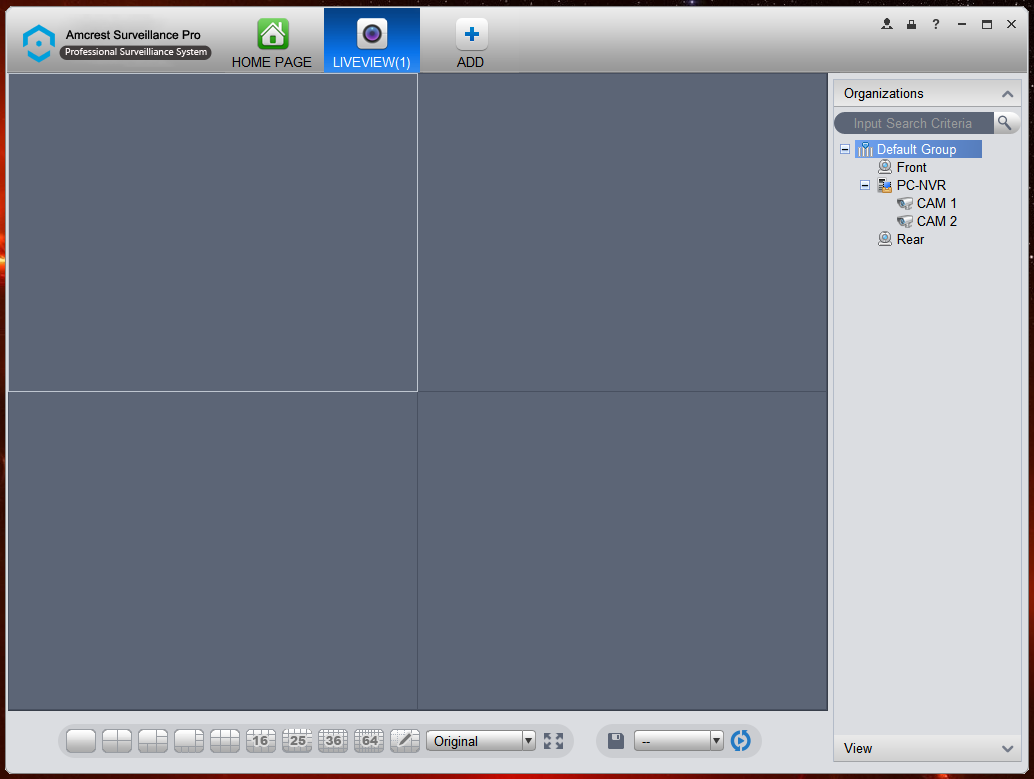Go to the HOME PAGE tab

point(272,44)
